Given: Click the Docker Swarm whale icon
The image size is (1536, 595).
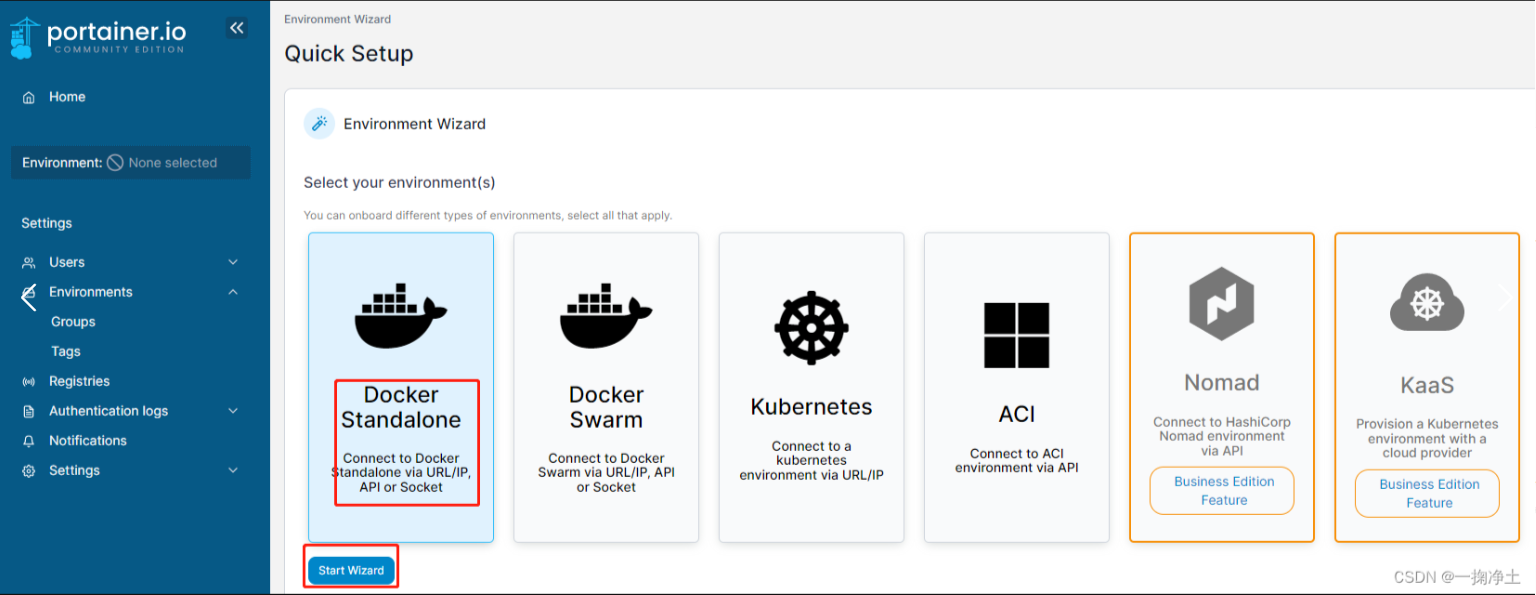Looking at the screenshot, I should coord(606,314).
